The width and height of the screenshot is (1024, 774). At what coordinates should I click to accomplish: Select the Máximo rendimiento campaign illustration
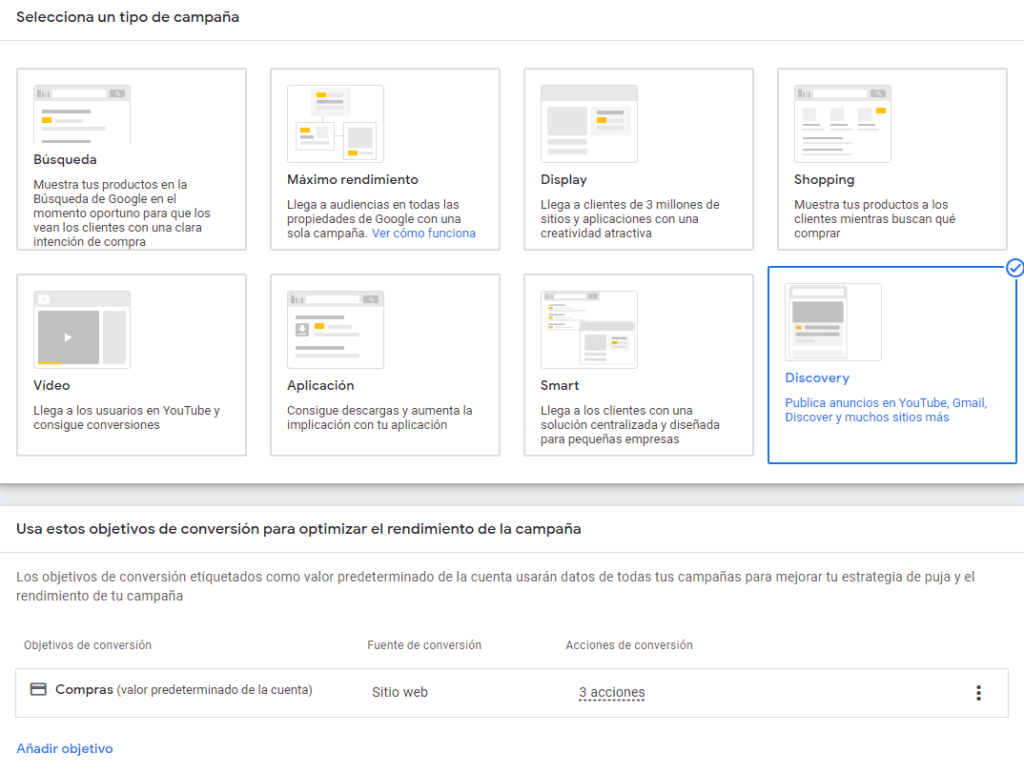click(335, 123)
